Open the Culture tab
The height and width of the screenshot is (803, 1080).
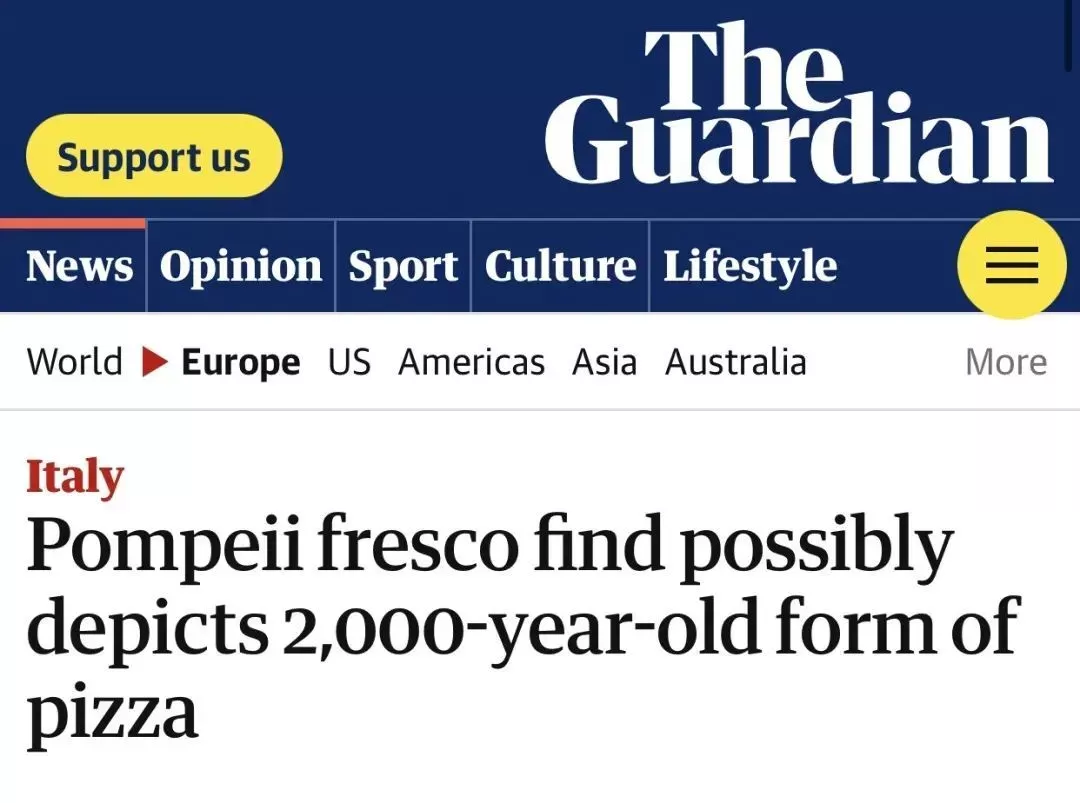point(560,266)
